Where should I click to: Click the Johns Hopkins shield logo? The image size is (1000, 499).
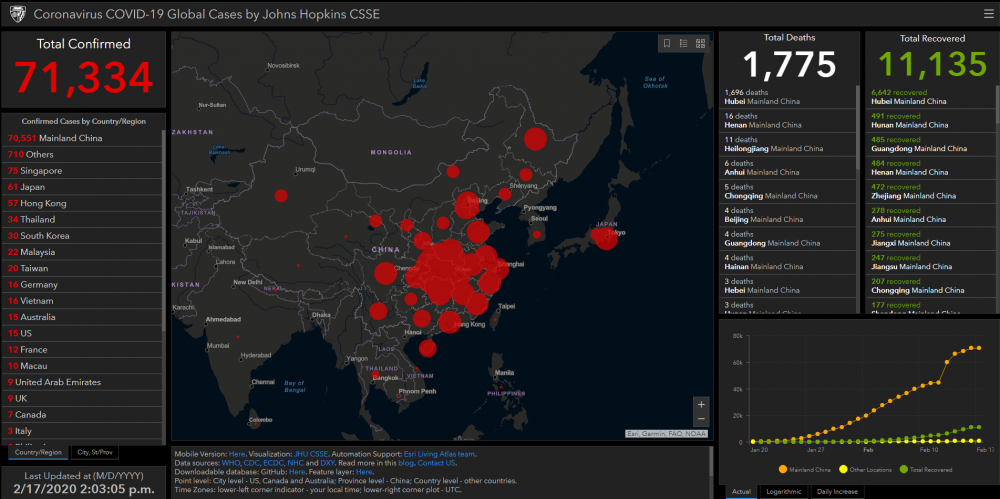(17, 13)
